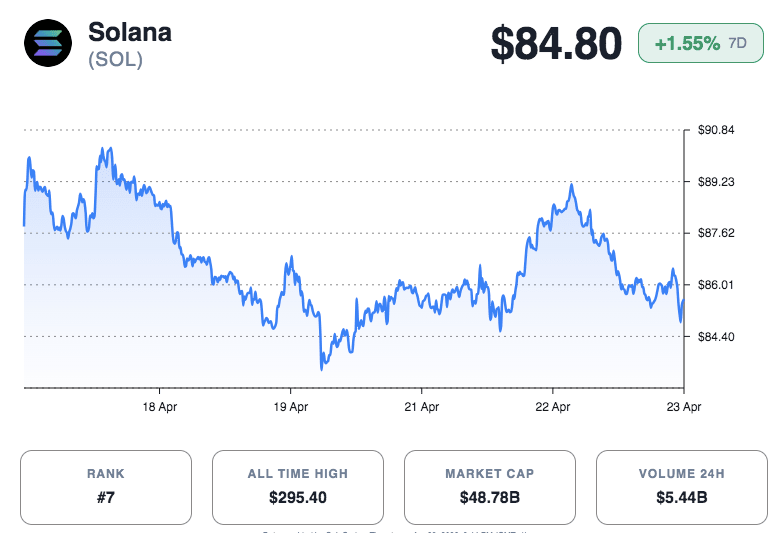Click the 23 Apr date label

click(683, 407)
